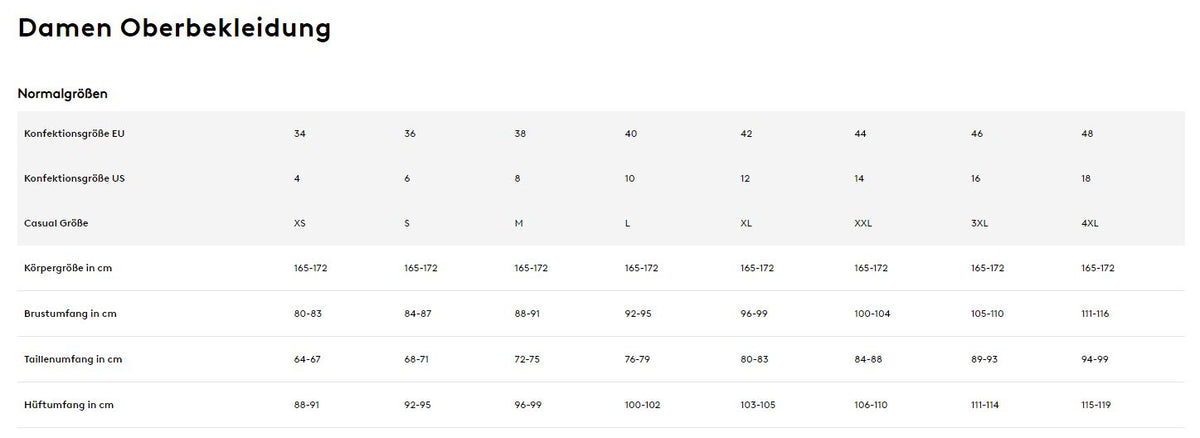The height and width of the screenshot is (438, 1200).
Task: Click EU size 34 cell
Action: point(300,133)
